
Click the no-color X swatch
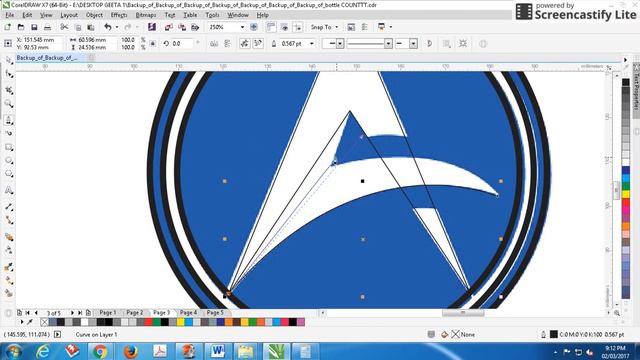coord(44,322)
